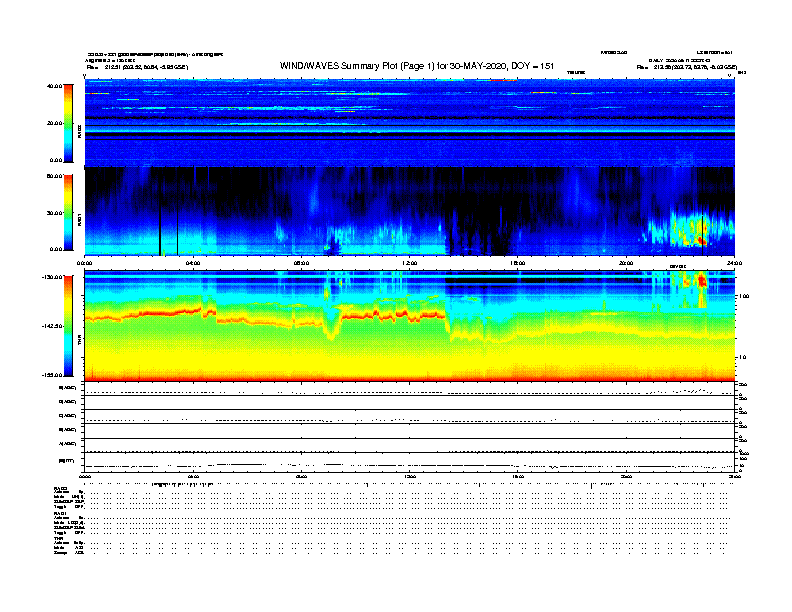Click the WIND/WAVES Summary Plot title
The image size is (792, 612).
tap(417, 66)
